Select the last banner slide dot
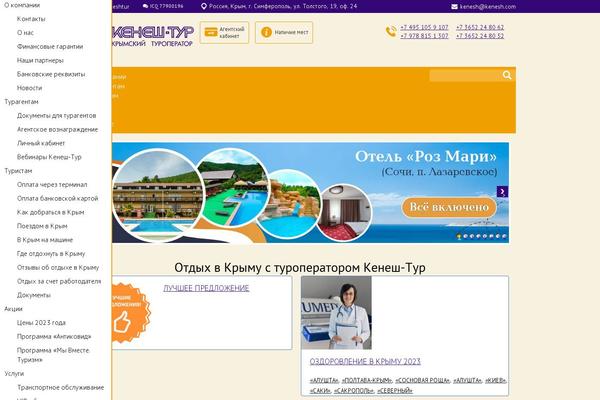The image size is (600, 400). [x=504, y=237]
